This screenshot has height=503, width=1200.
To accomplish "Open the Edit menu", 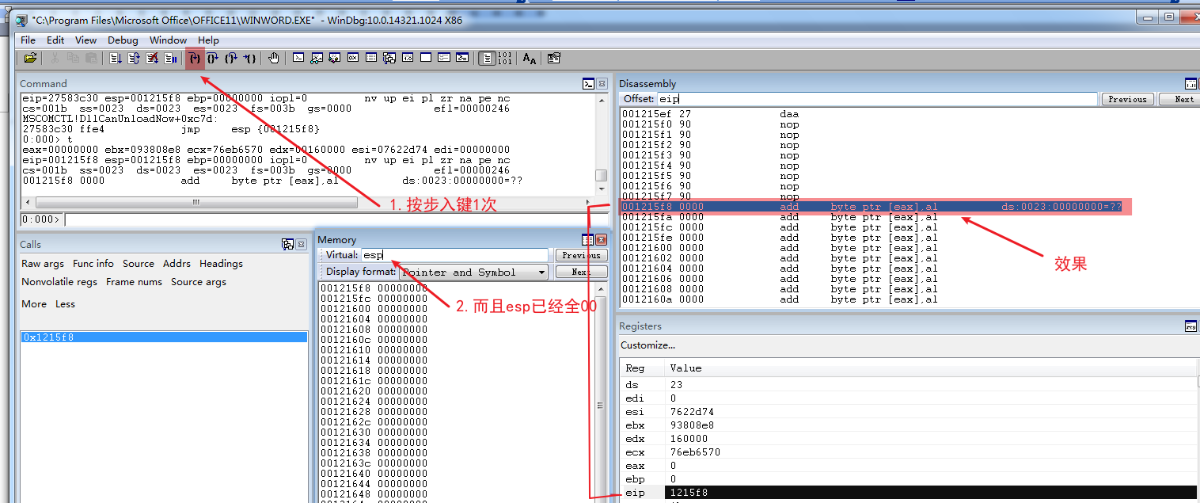I will click(x=55, y=40).
